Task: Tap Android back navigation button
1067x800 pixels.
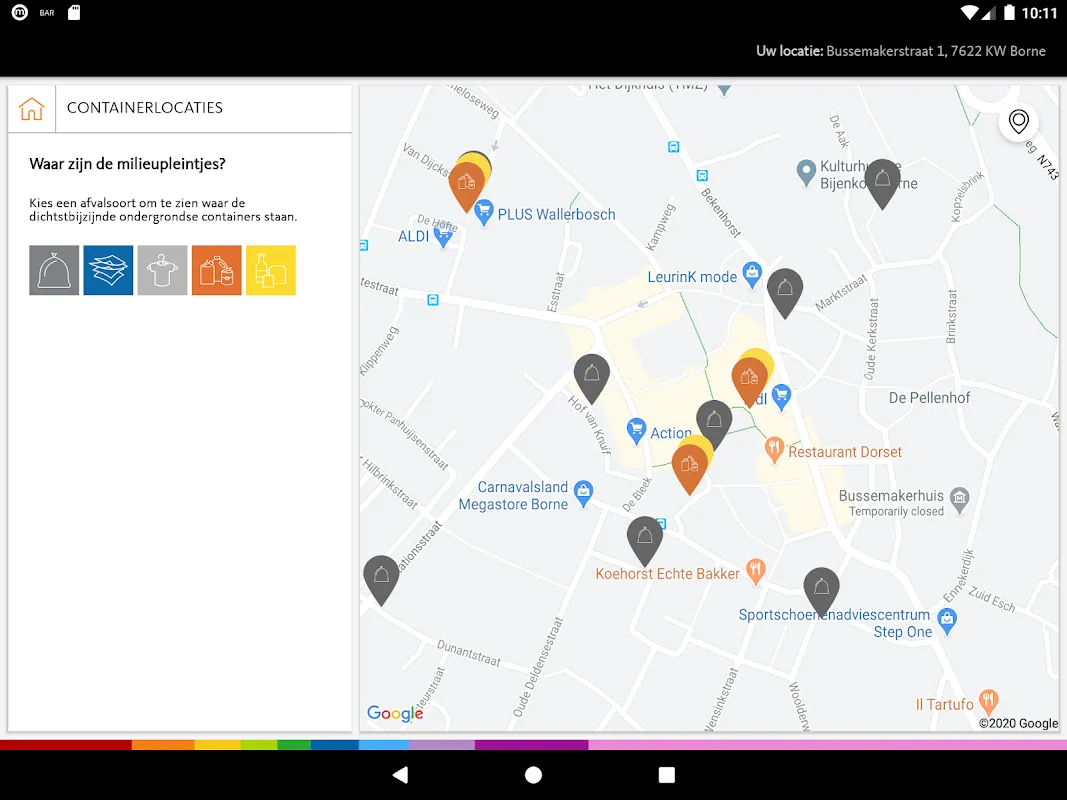Action: coord(400,775)
